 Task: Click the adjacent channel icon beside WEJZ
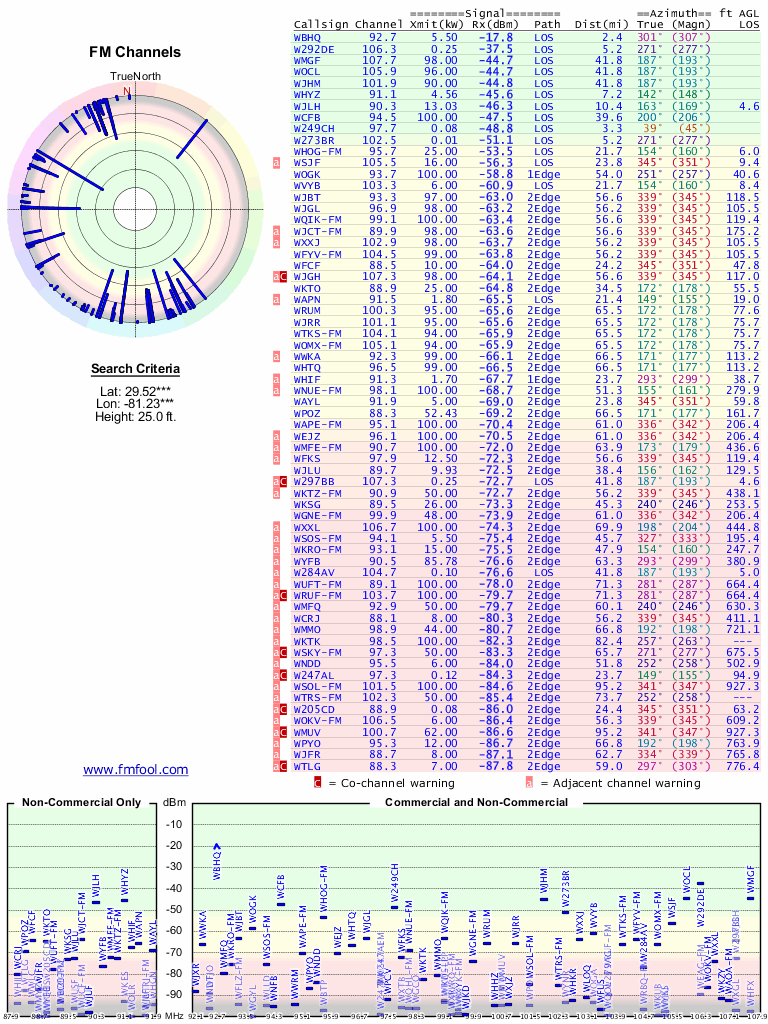277,436
